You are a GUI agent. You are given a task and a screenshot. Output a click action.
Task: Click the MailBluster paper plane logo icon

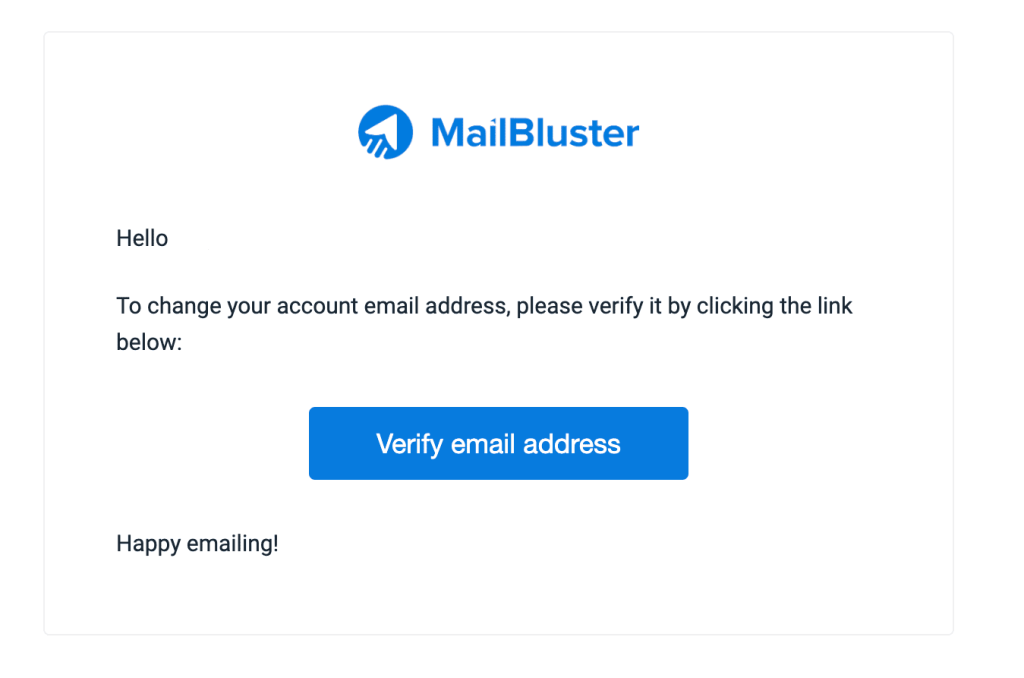click(x=387, y=131)
